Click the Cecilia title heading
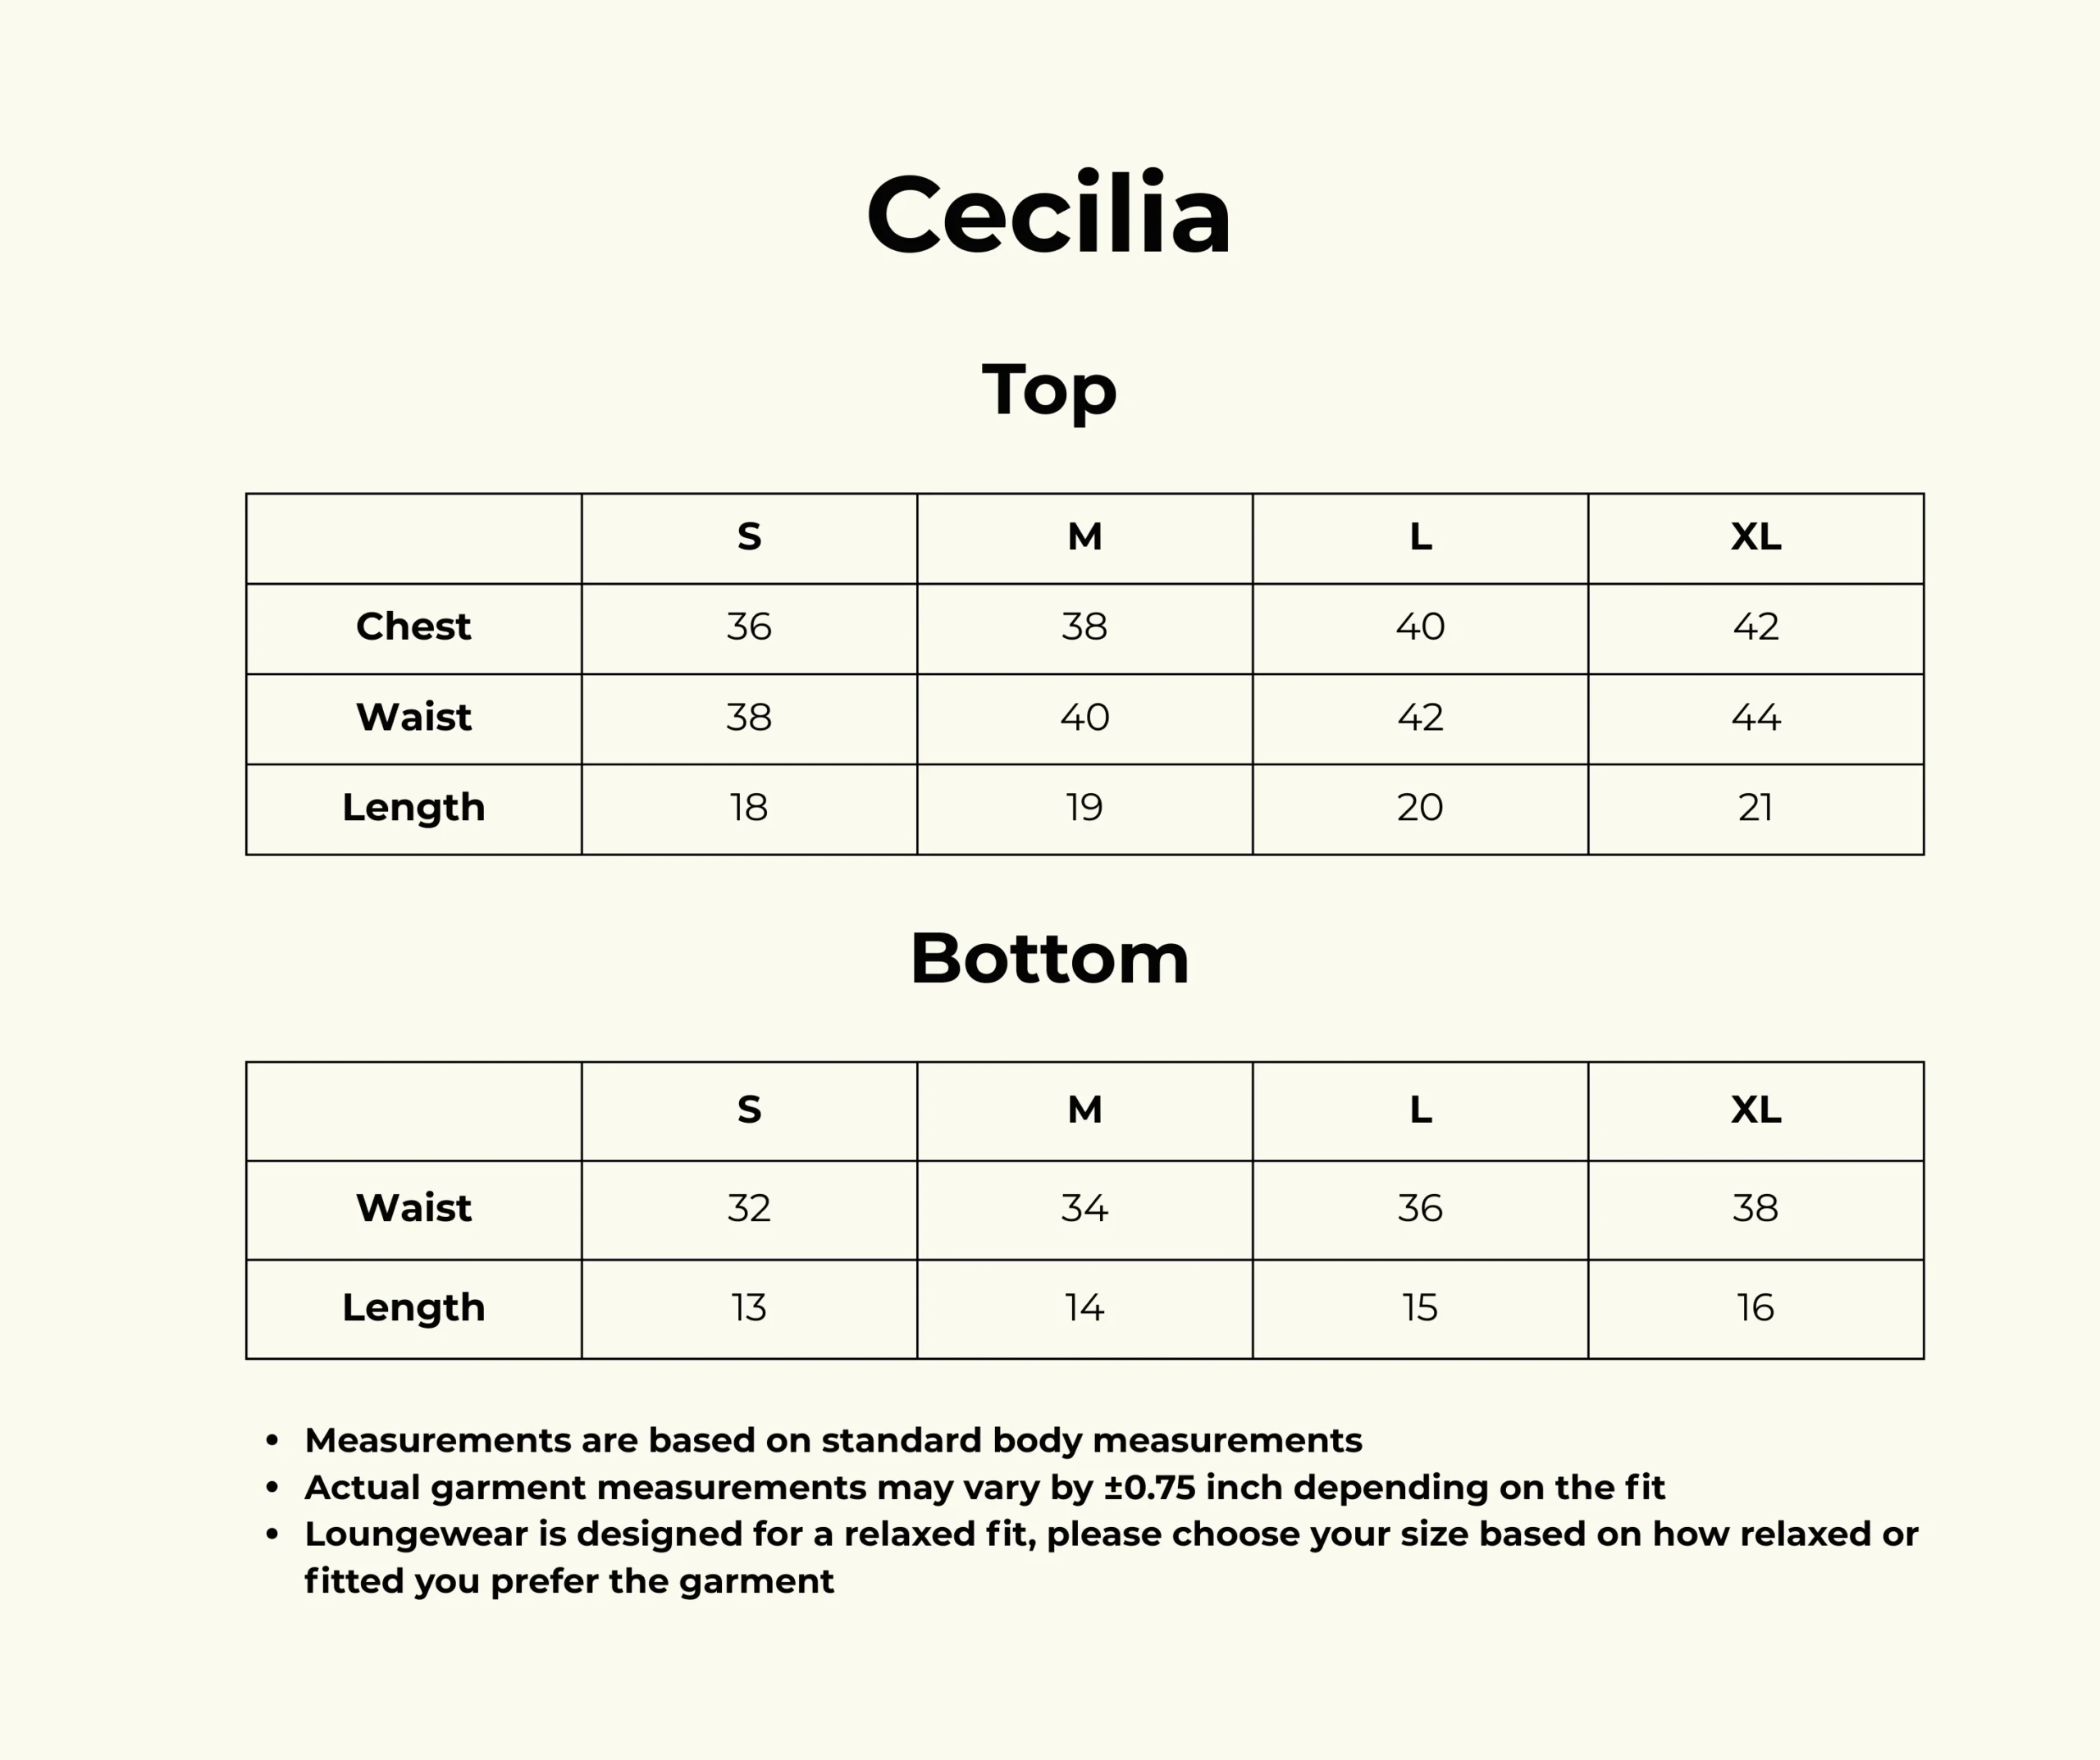Screen dimensions: 2100x1760 (1049, 215)
